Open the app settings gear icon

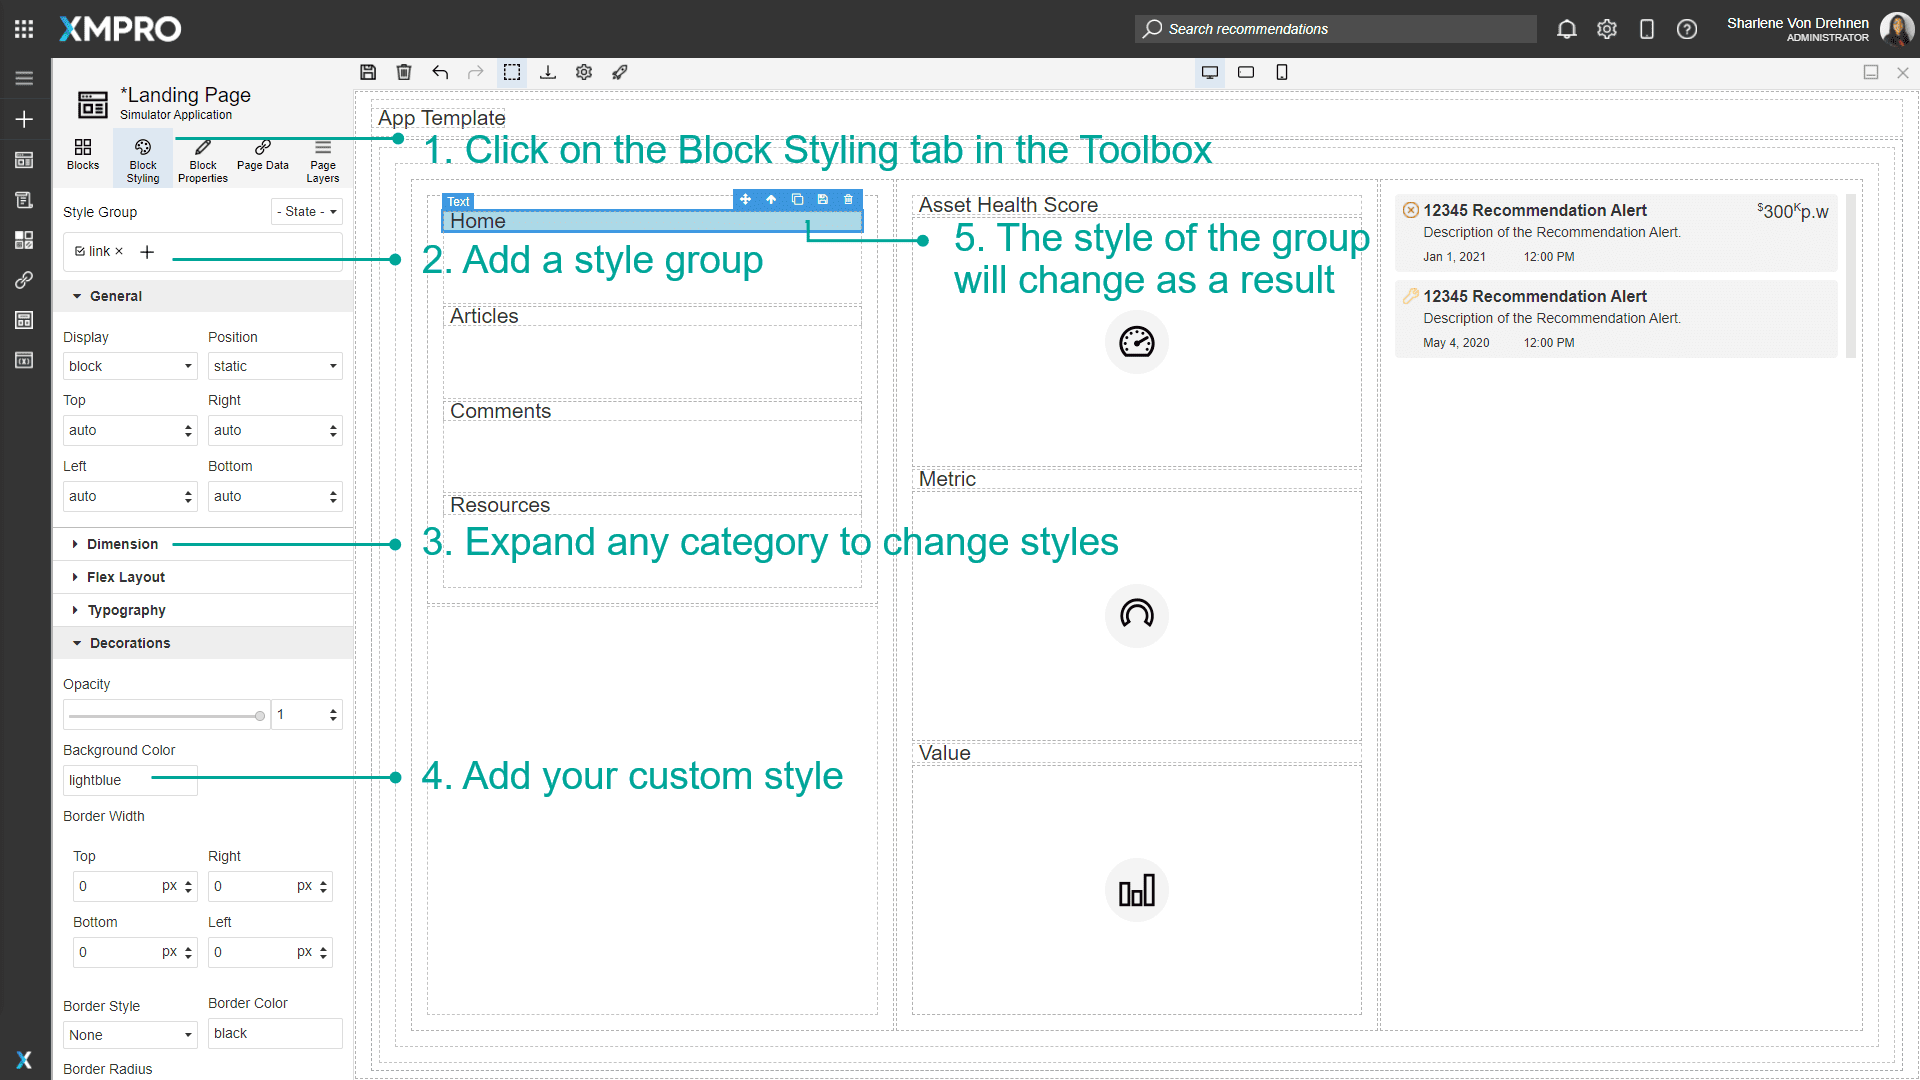[584, 72]
